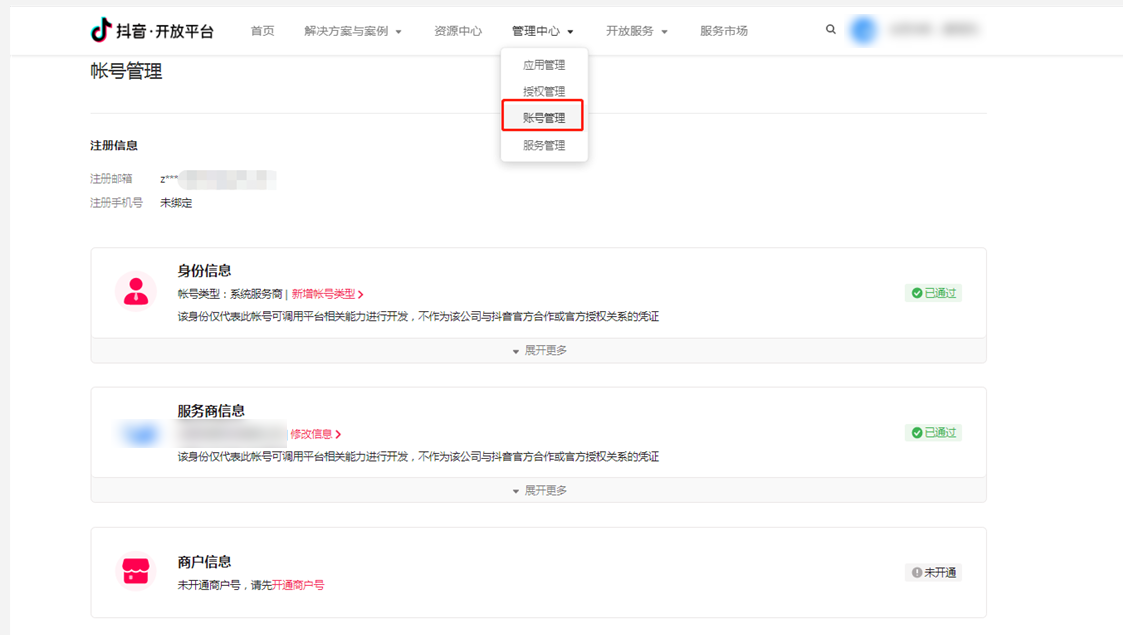The width and height of the screenshot is (1123, 635).
Task: Select 授权管理 from the dropdown
Action: 544,92
